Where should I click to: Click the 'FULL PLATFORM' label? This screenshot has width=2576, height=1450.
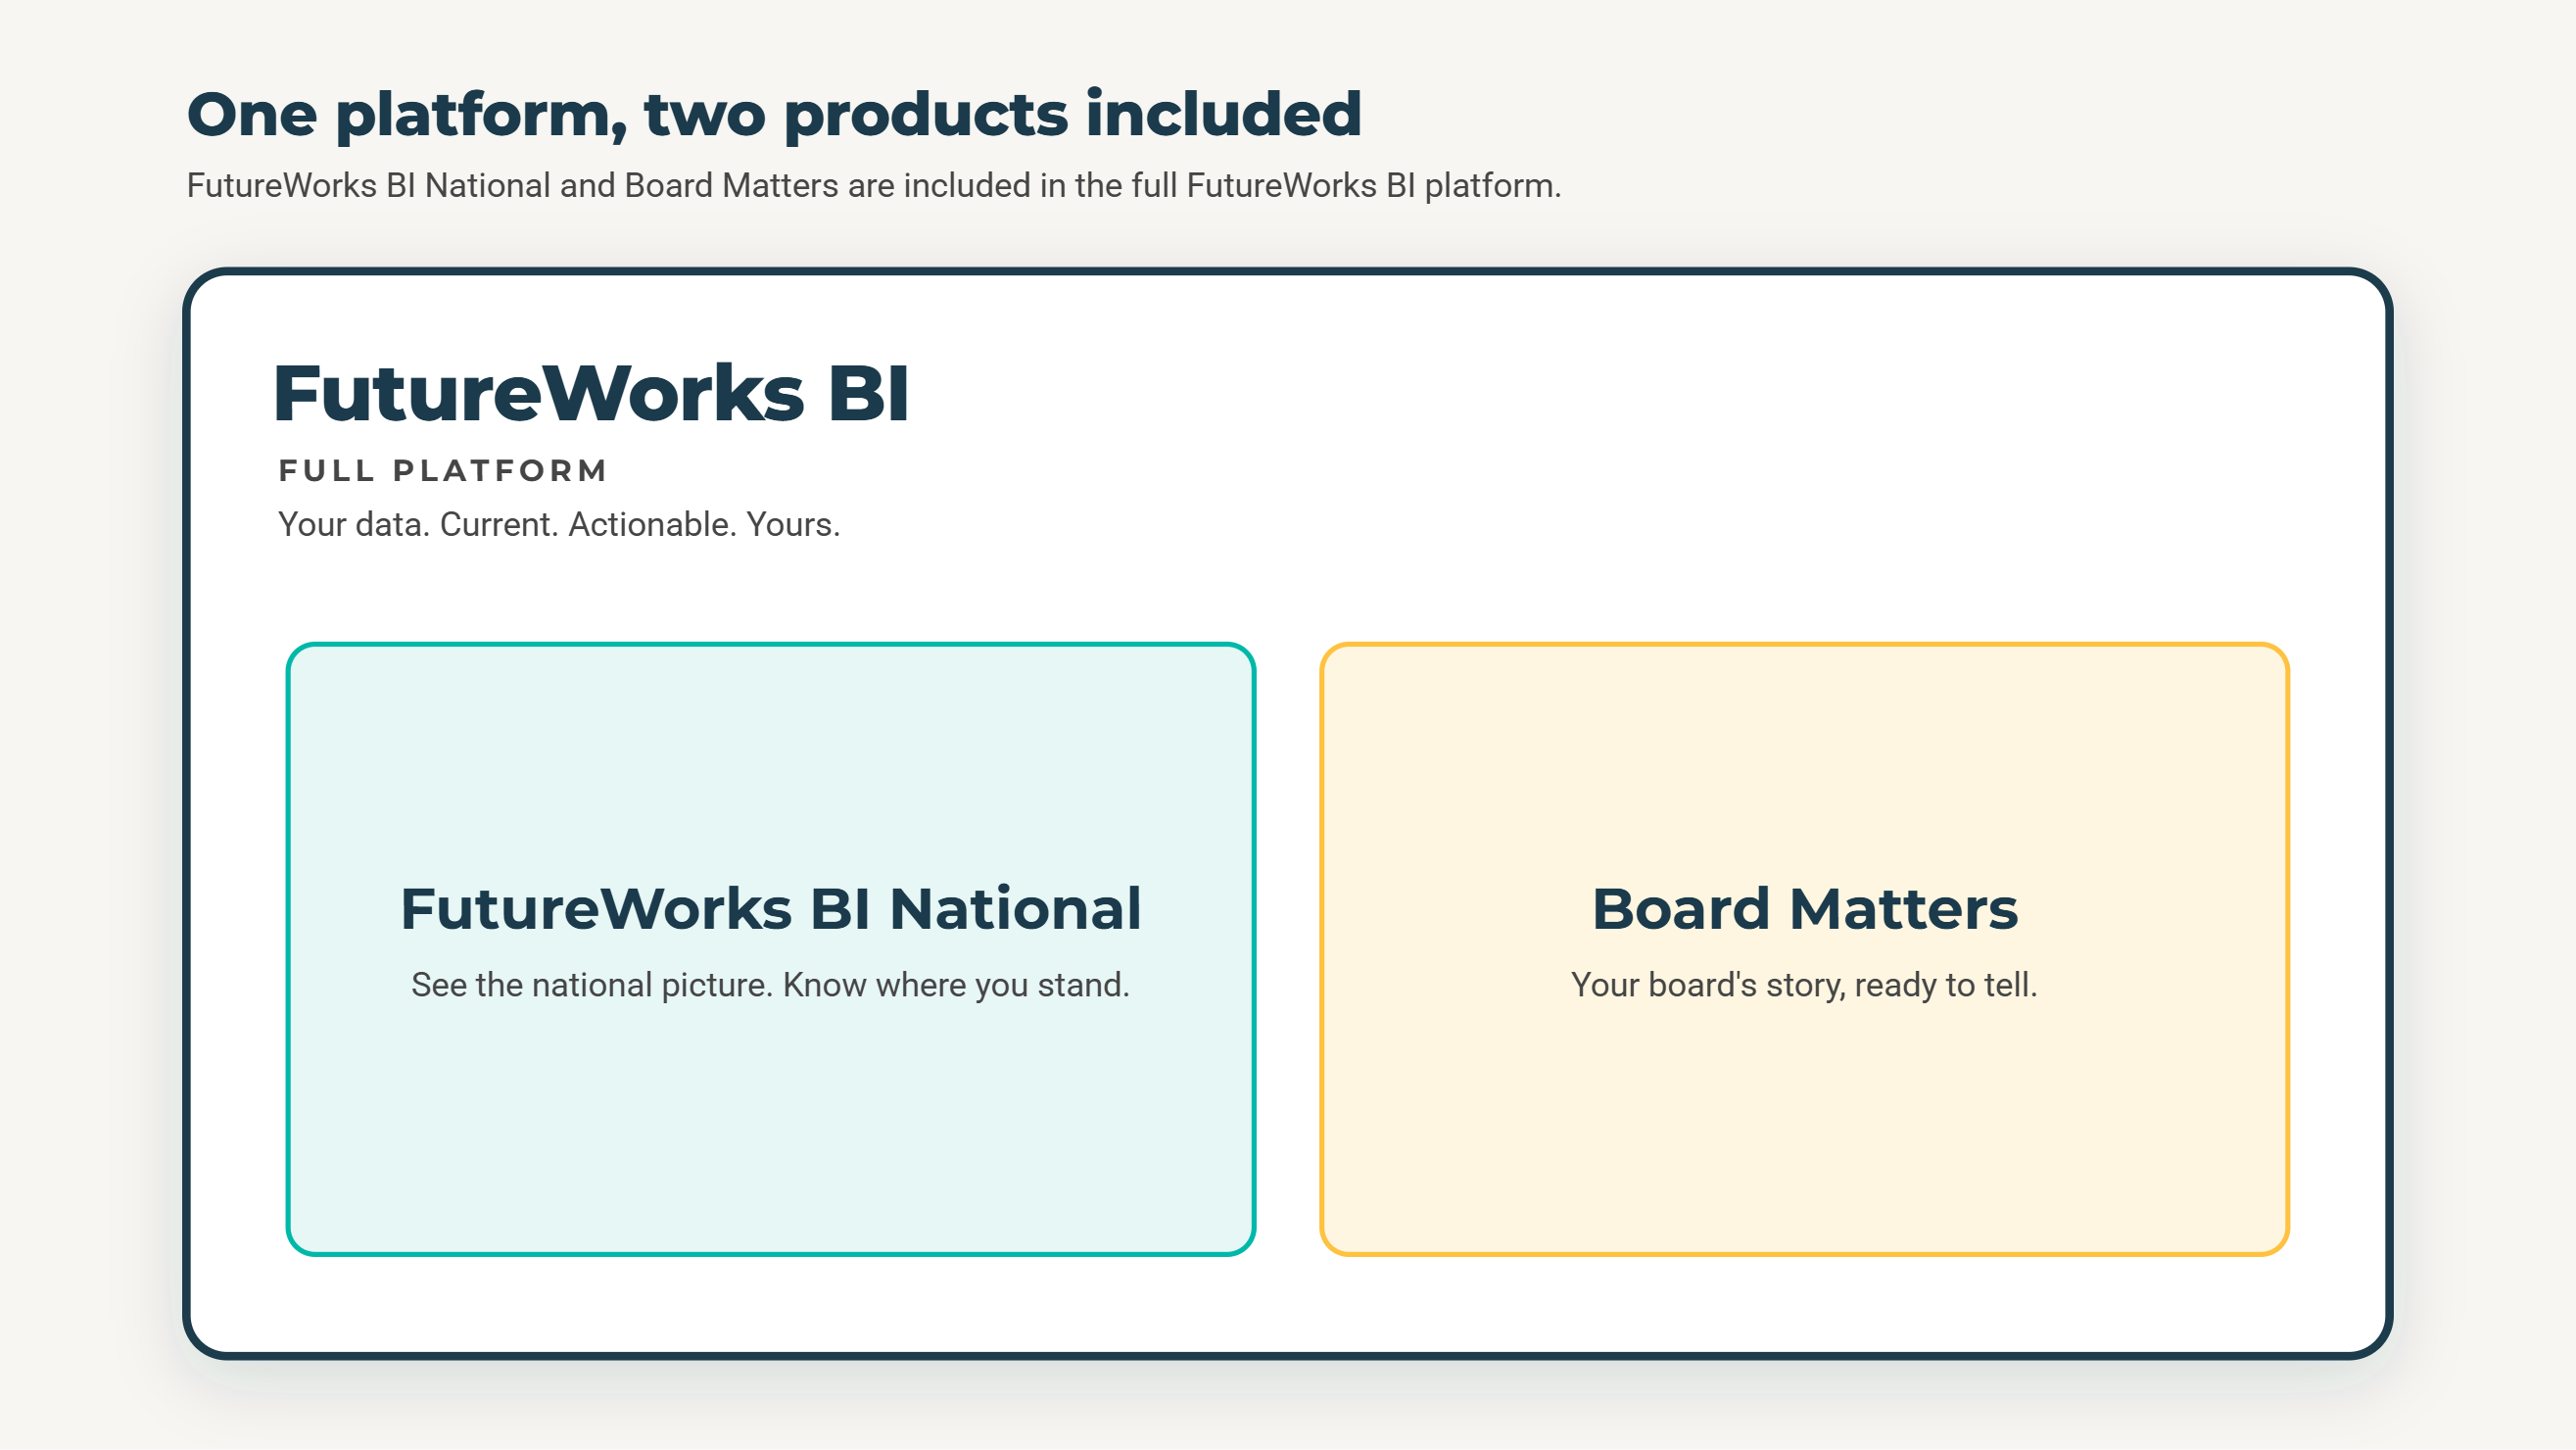[443, 470]
